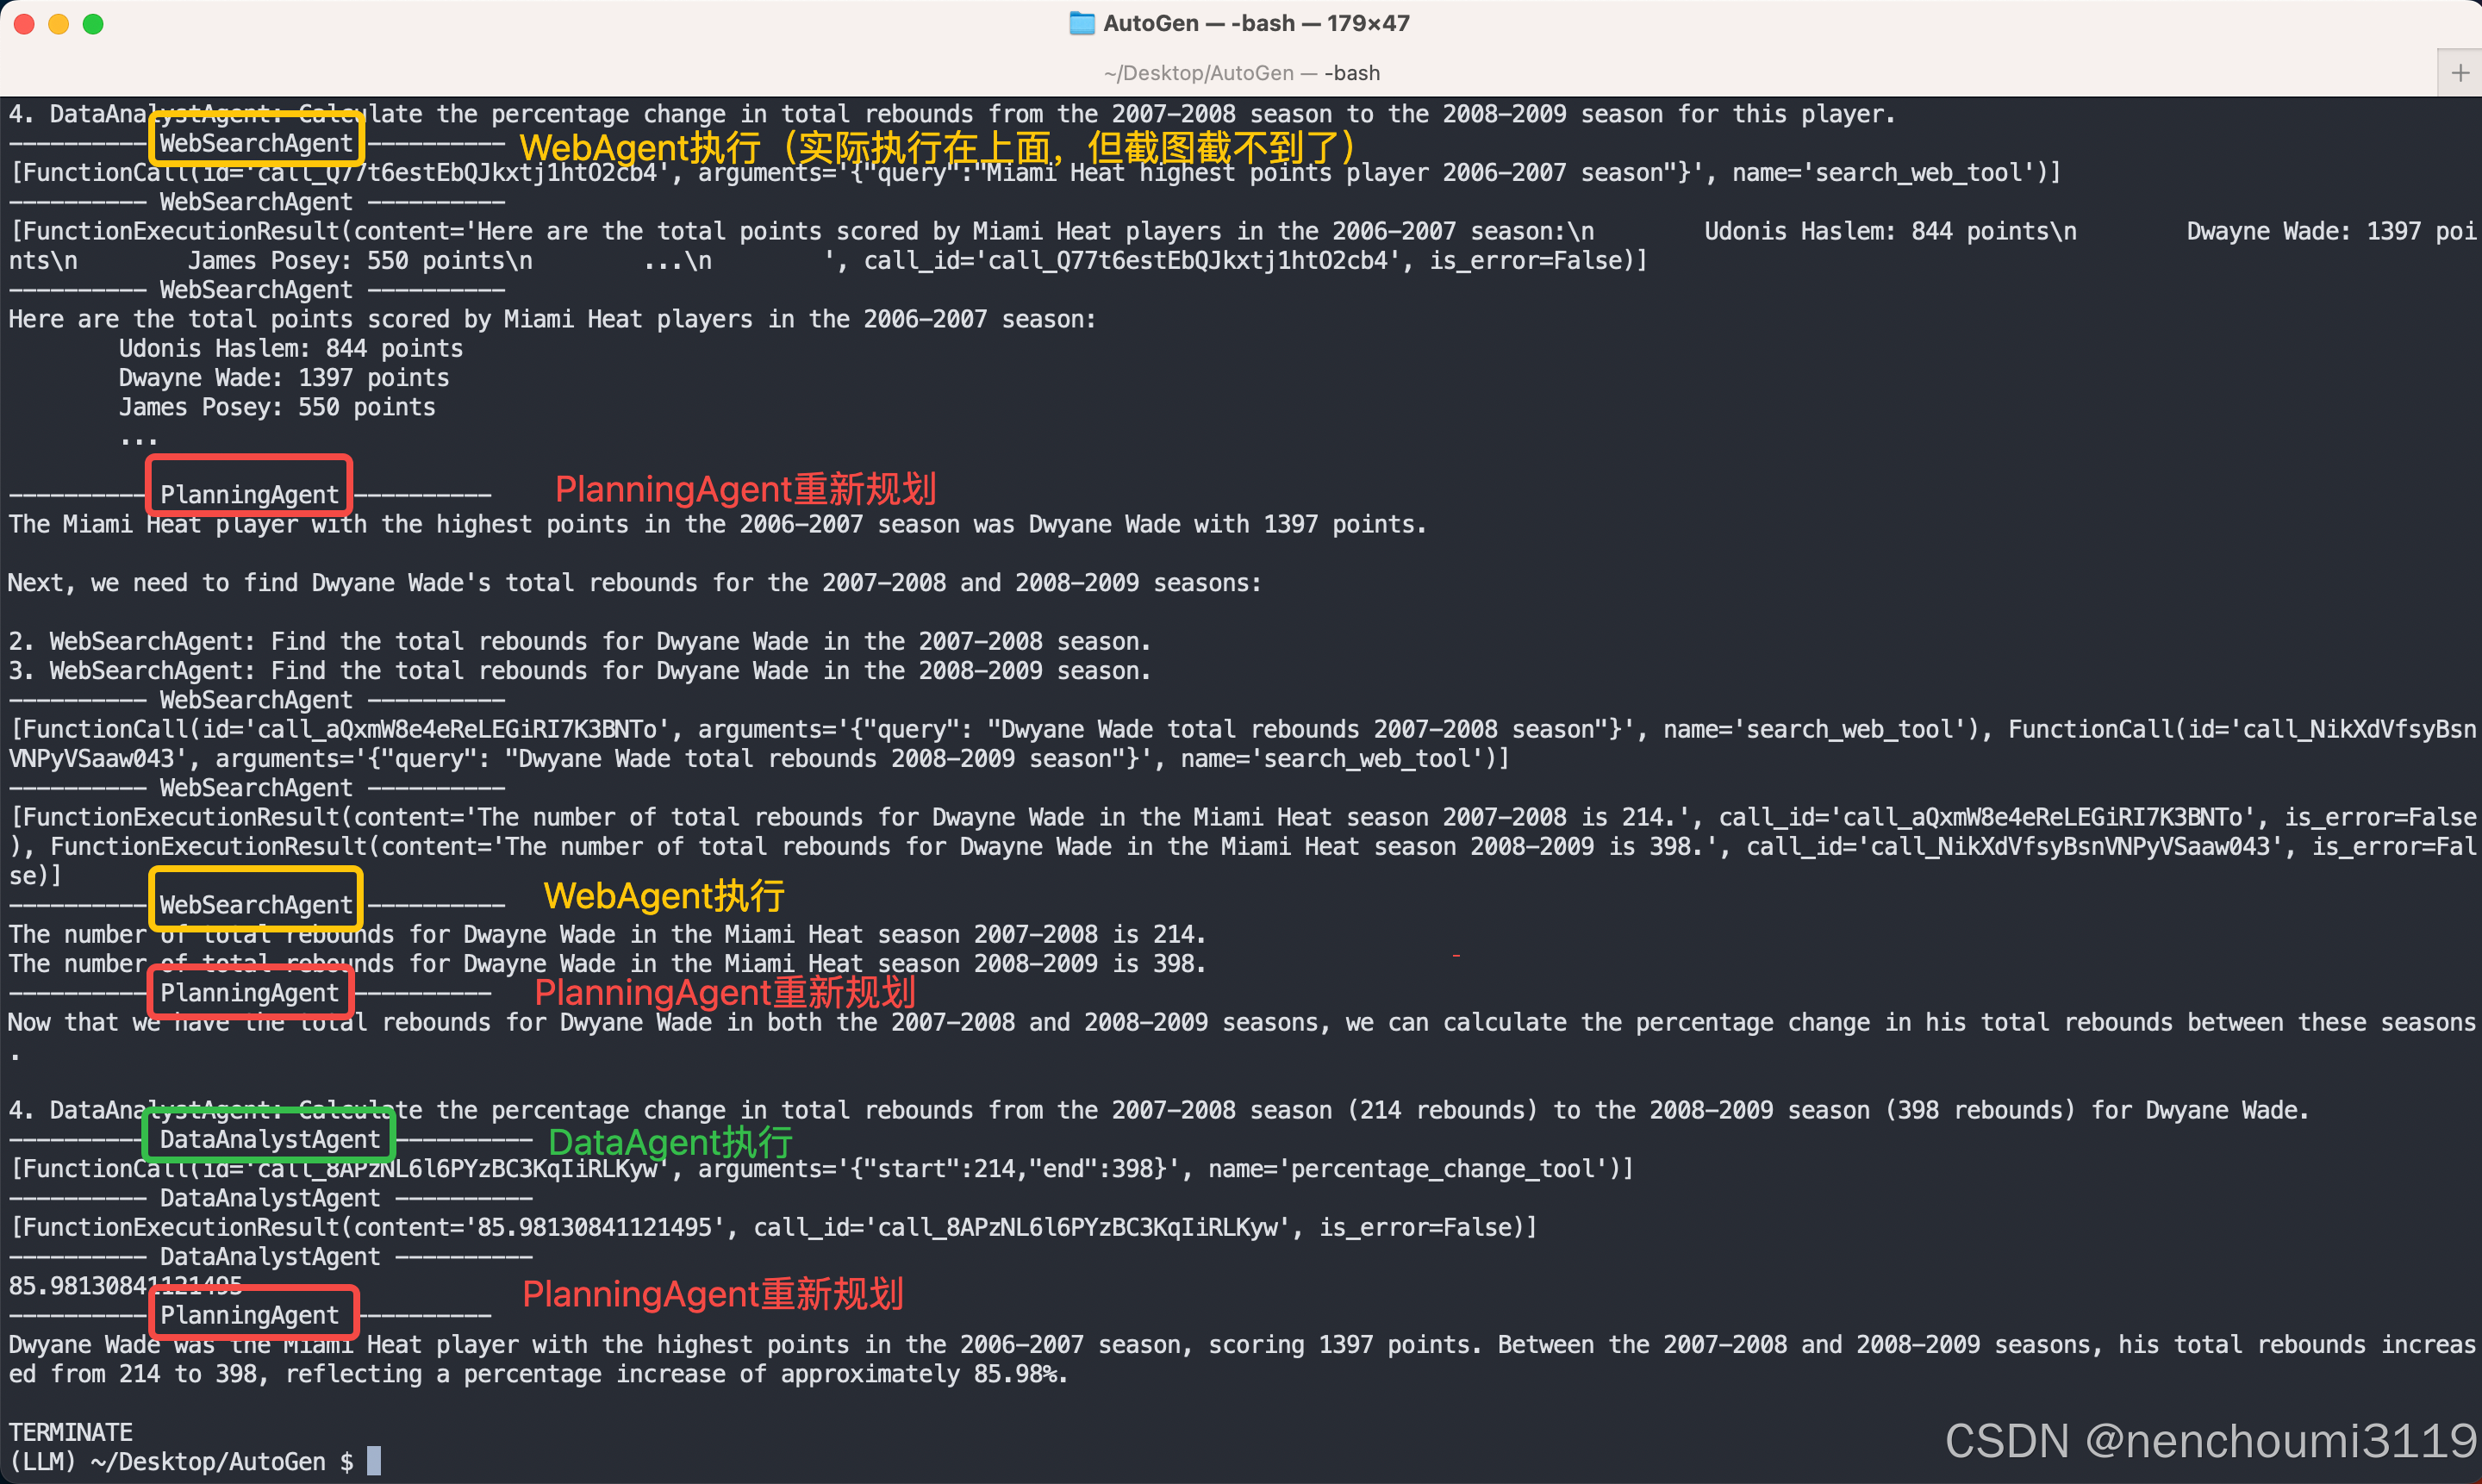Click the TERMINATE text line

click(x=71, y=1432)
